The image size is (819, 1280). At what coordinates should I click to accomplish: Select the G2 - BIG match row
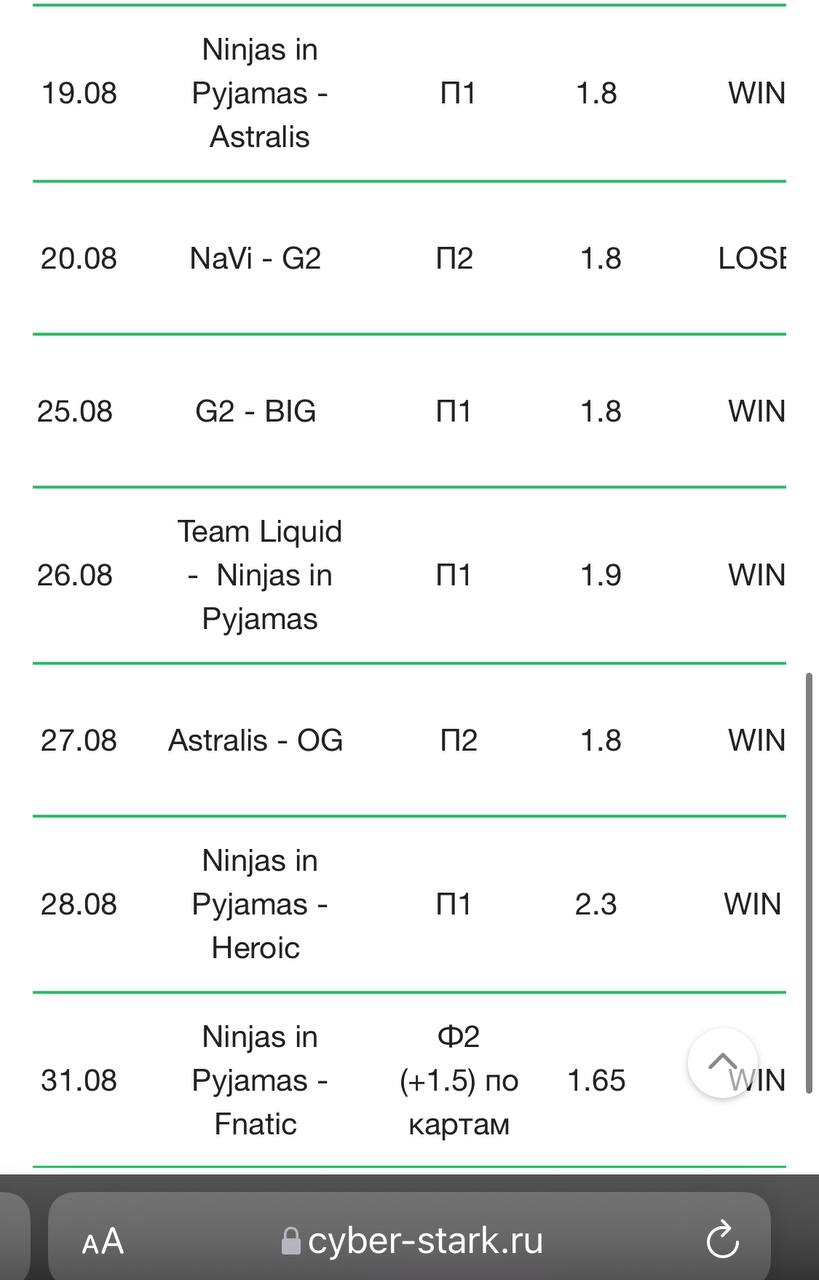409,411
